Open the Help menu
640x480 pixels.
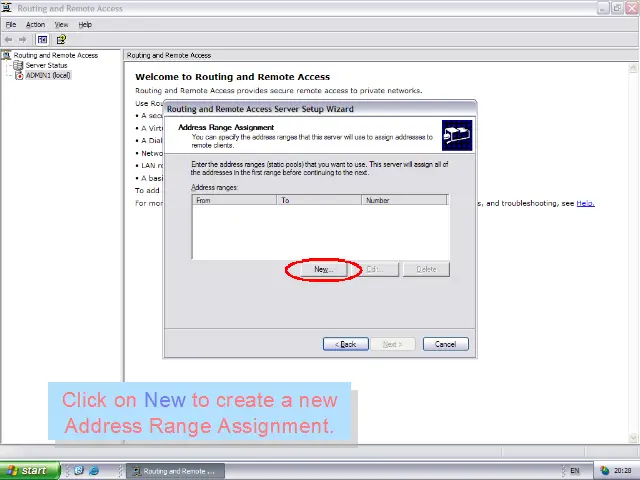click(85, 24)
